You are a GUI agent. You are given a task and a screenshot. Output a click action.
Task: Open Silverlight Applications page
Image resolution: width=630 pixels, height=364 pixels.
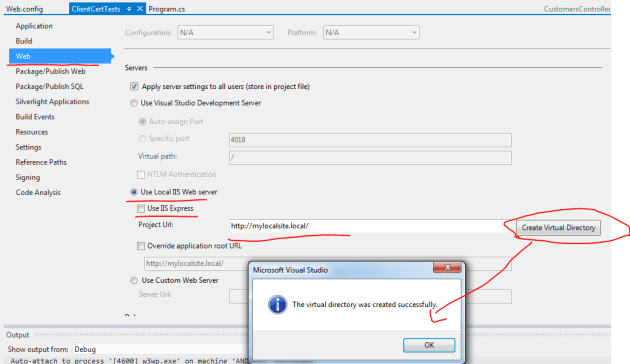pos(52,102)
